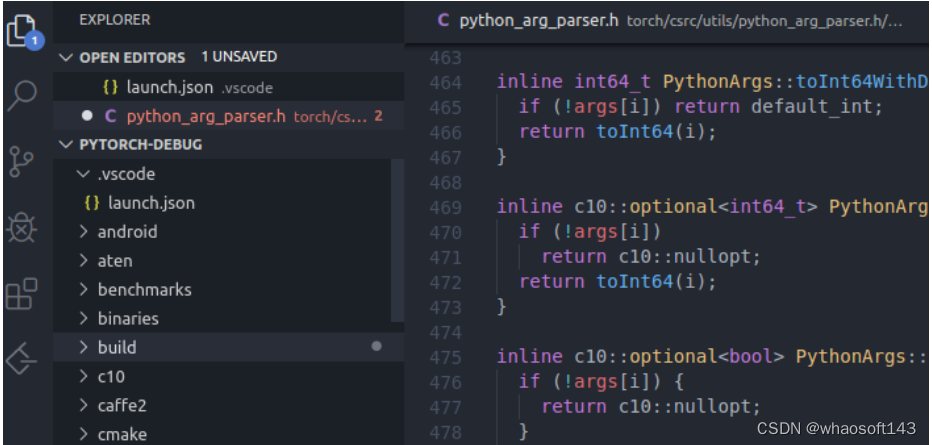The height and width of the screenshot is (445, 932).
Task: Click the JSON braces icon in .vscode folder
Action: click(92, 203)
